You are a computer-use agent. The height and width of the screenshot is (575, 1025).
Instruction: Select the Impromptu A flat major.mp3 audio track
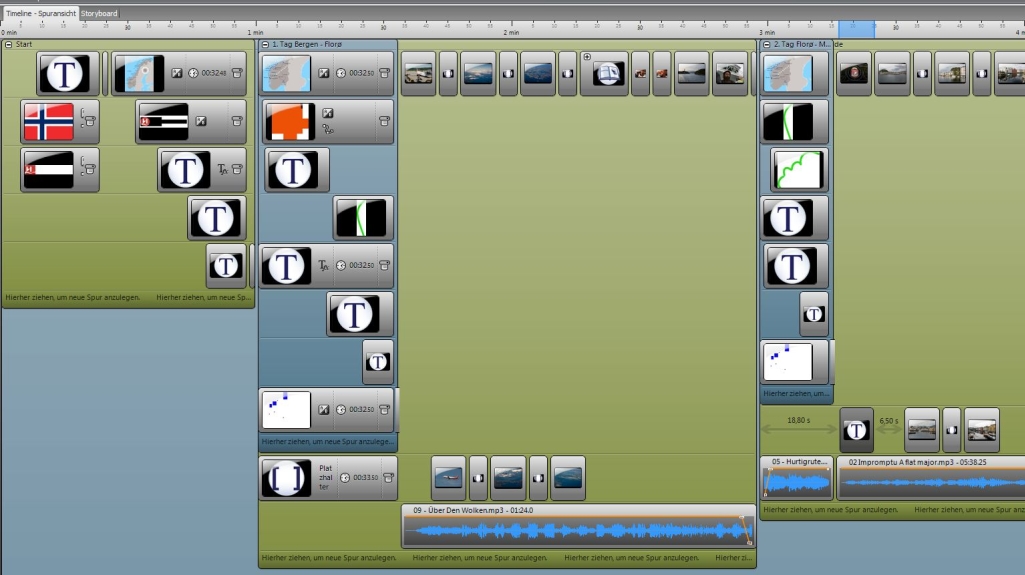coord(930,480)
